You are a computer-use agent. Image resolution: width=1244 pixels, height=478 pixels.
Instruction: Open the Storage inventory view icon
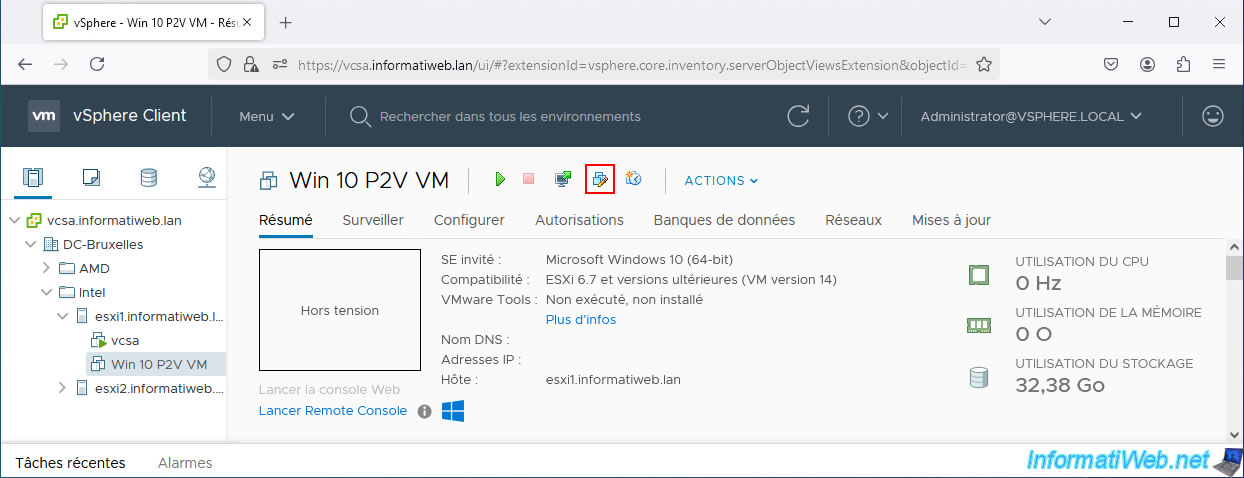(x=148, y=178)
